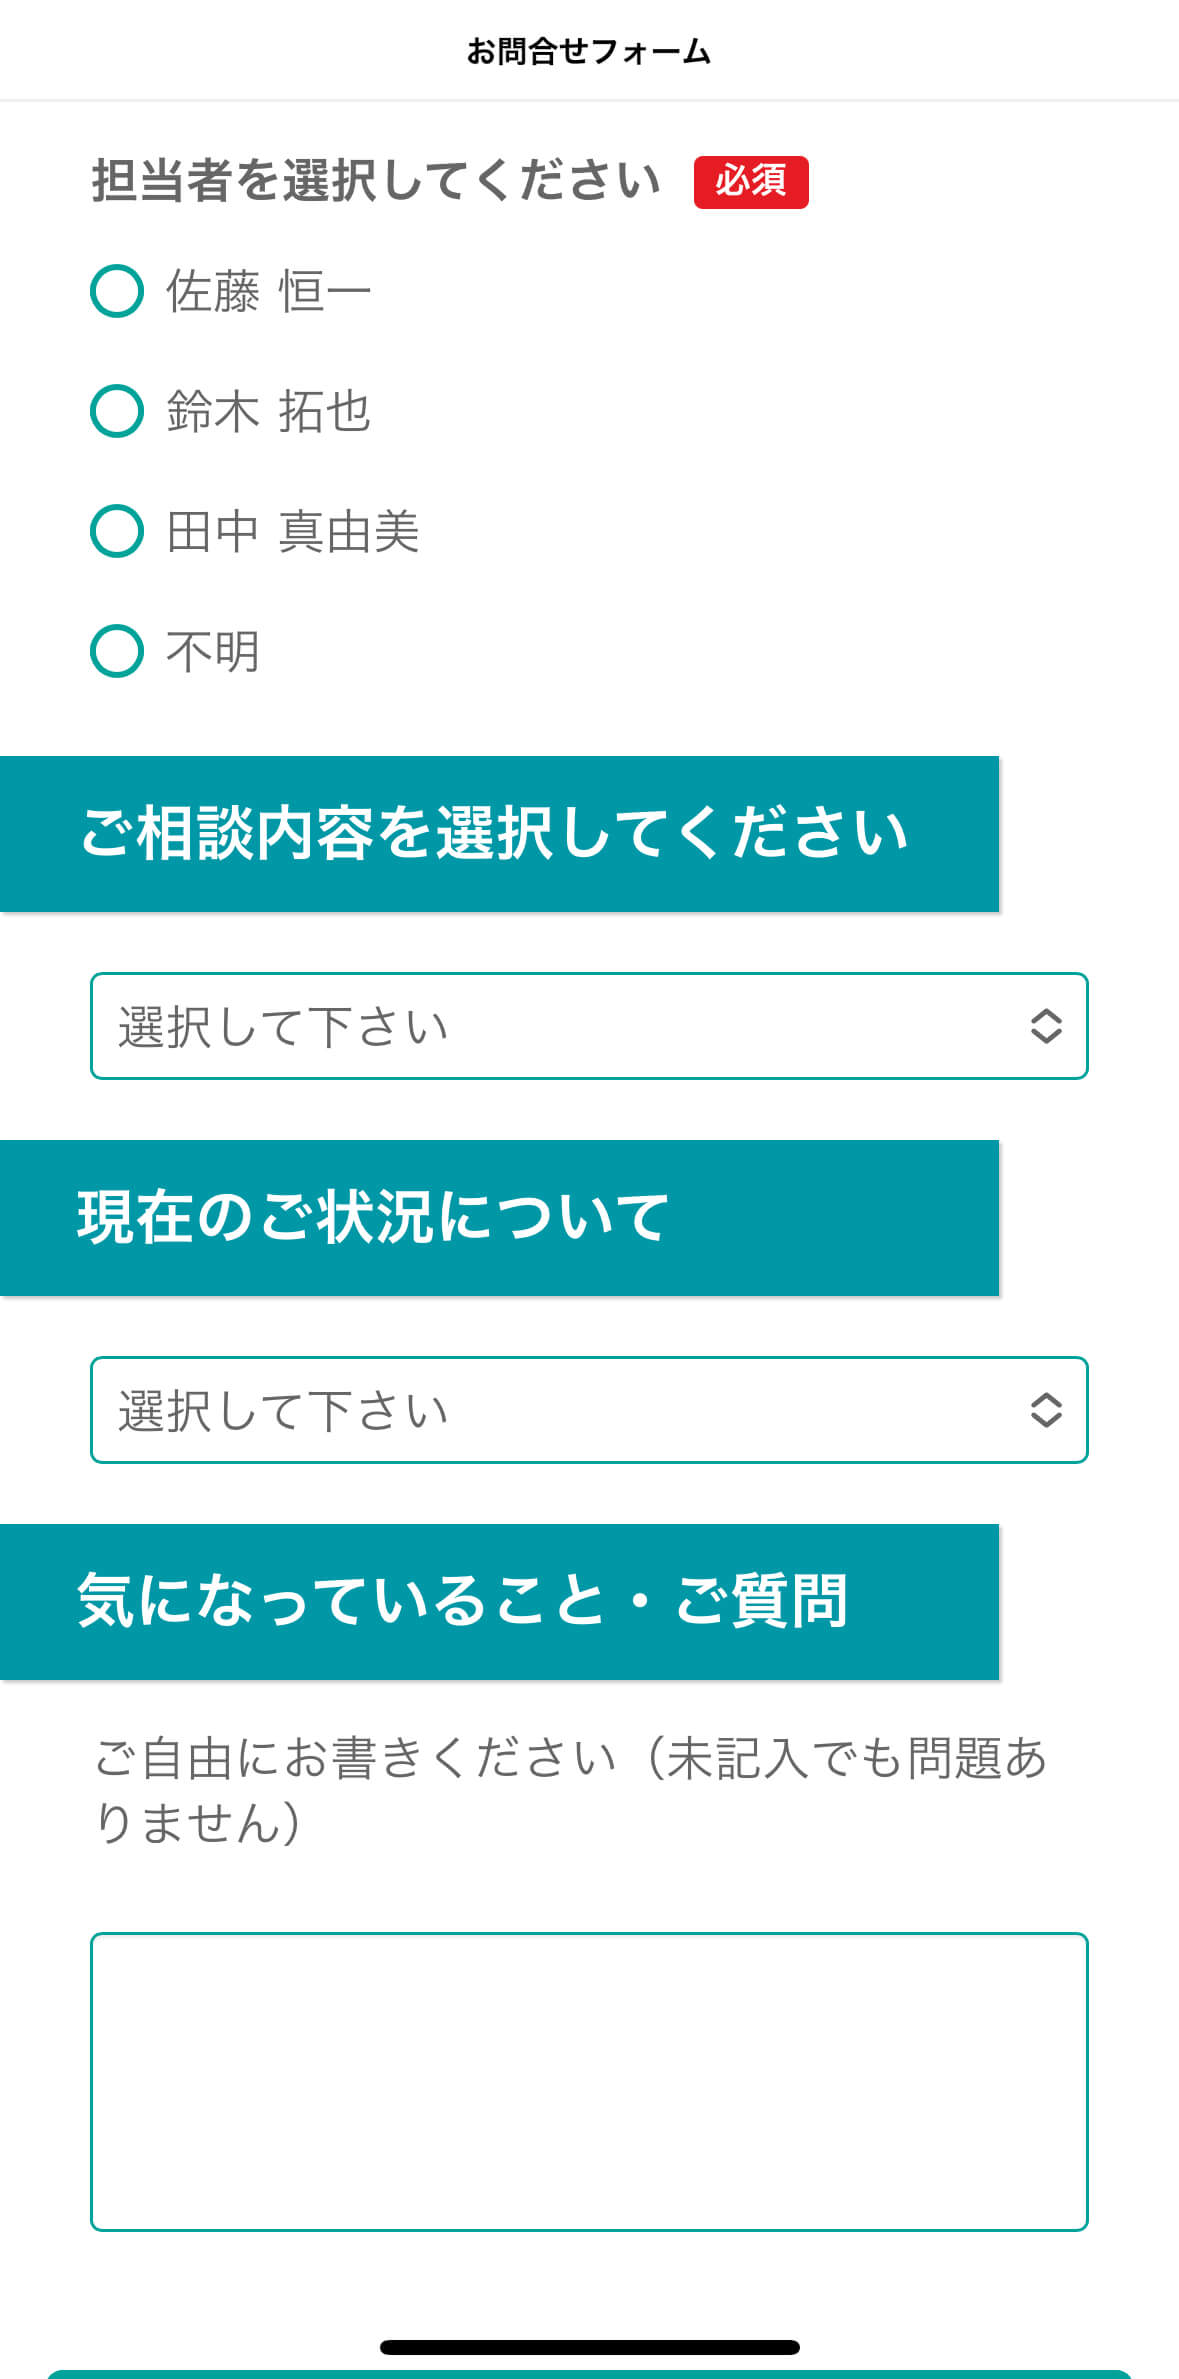Click the 鈴木 拓也 name label
This screenshot has width=1179, height=2379.
tap(268, 411)
